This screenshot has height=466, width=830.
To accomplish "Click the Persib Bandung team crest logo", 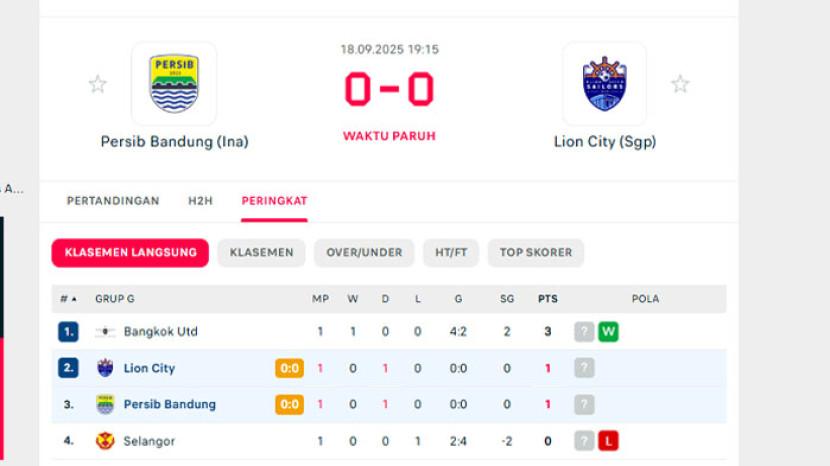I will pos(174,84).
